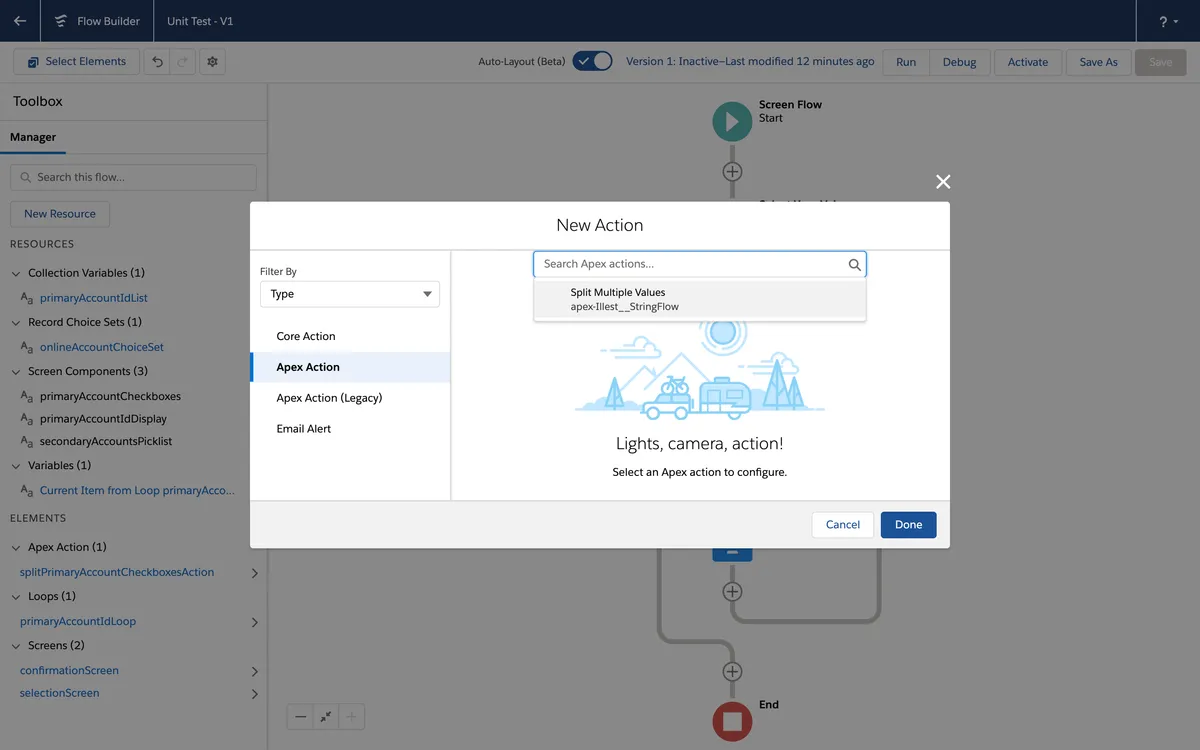
Task: Select primaryAccountCheckboxes component
Action: pyautogui.click(x=110, y=396)
